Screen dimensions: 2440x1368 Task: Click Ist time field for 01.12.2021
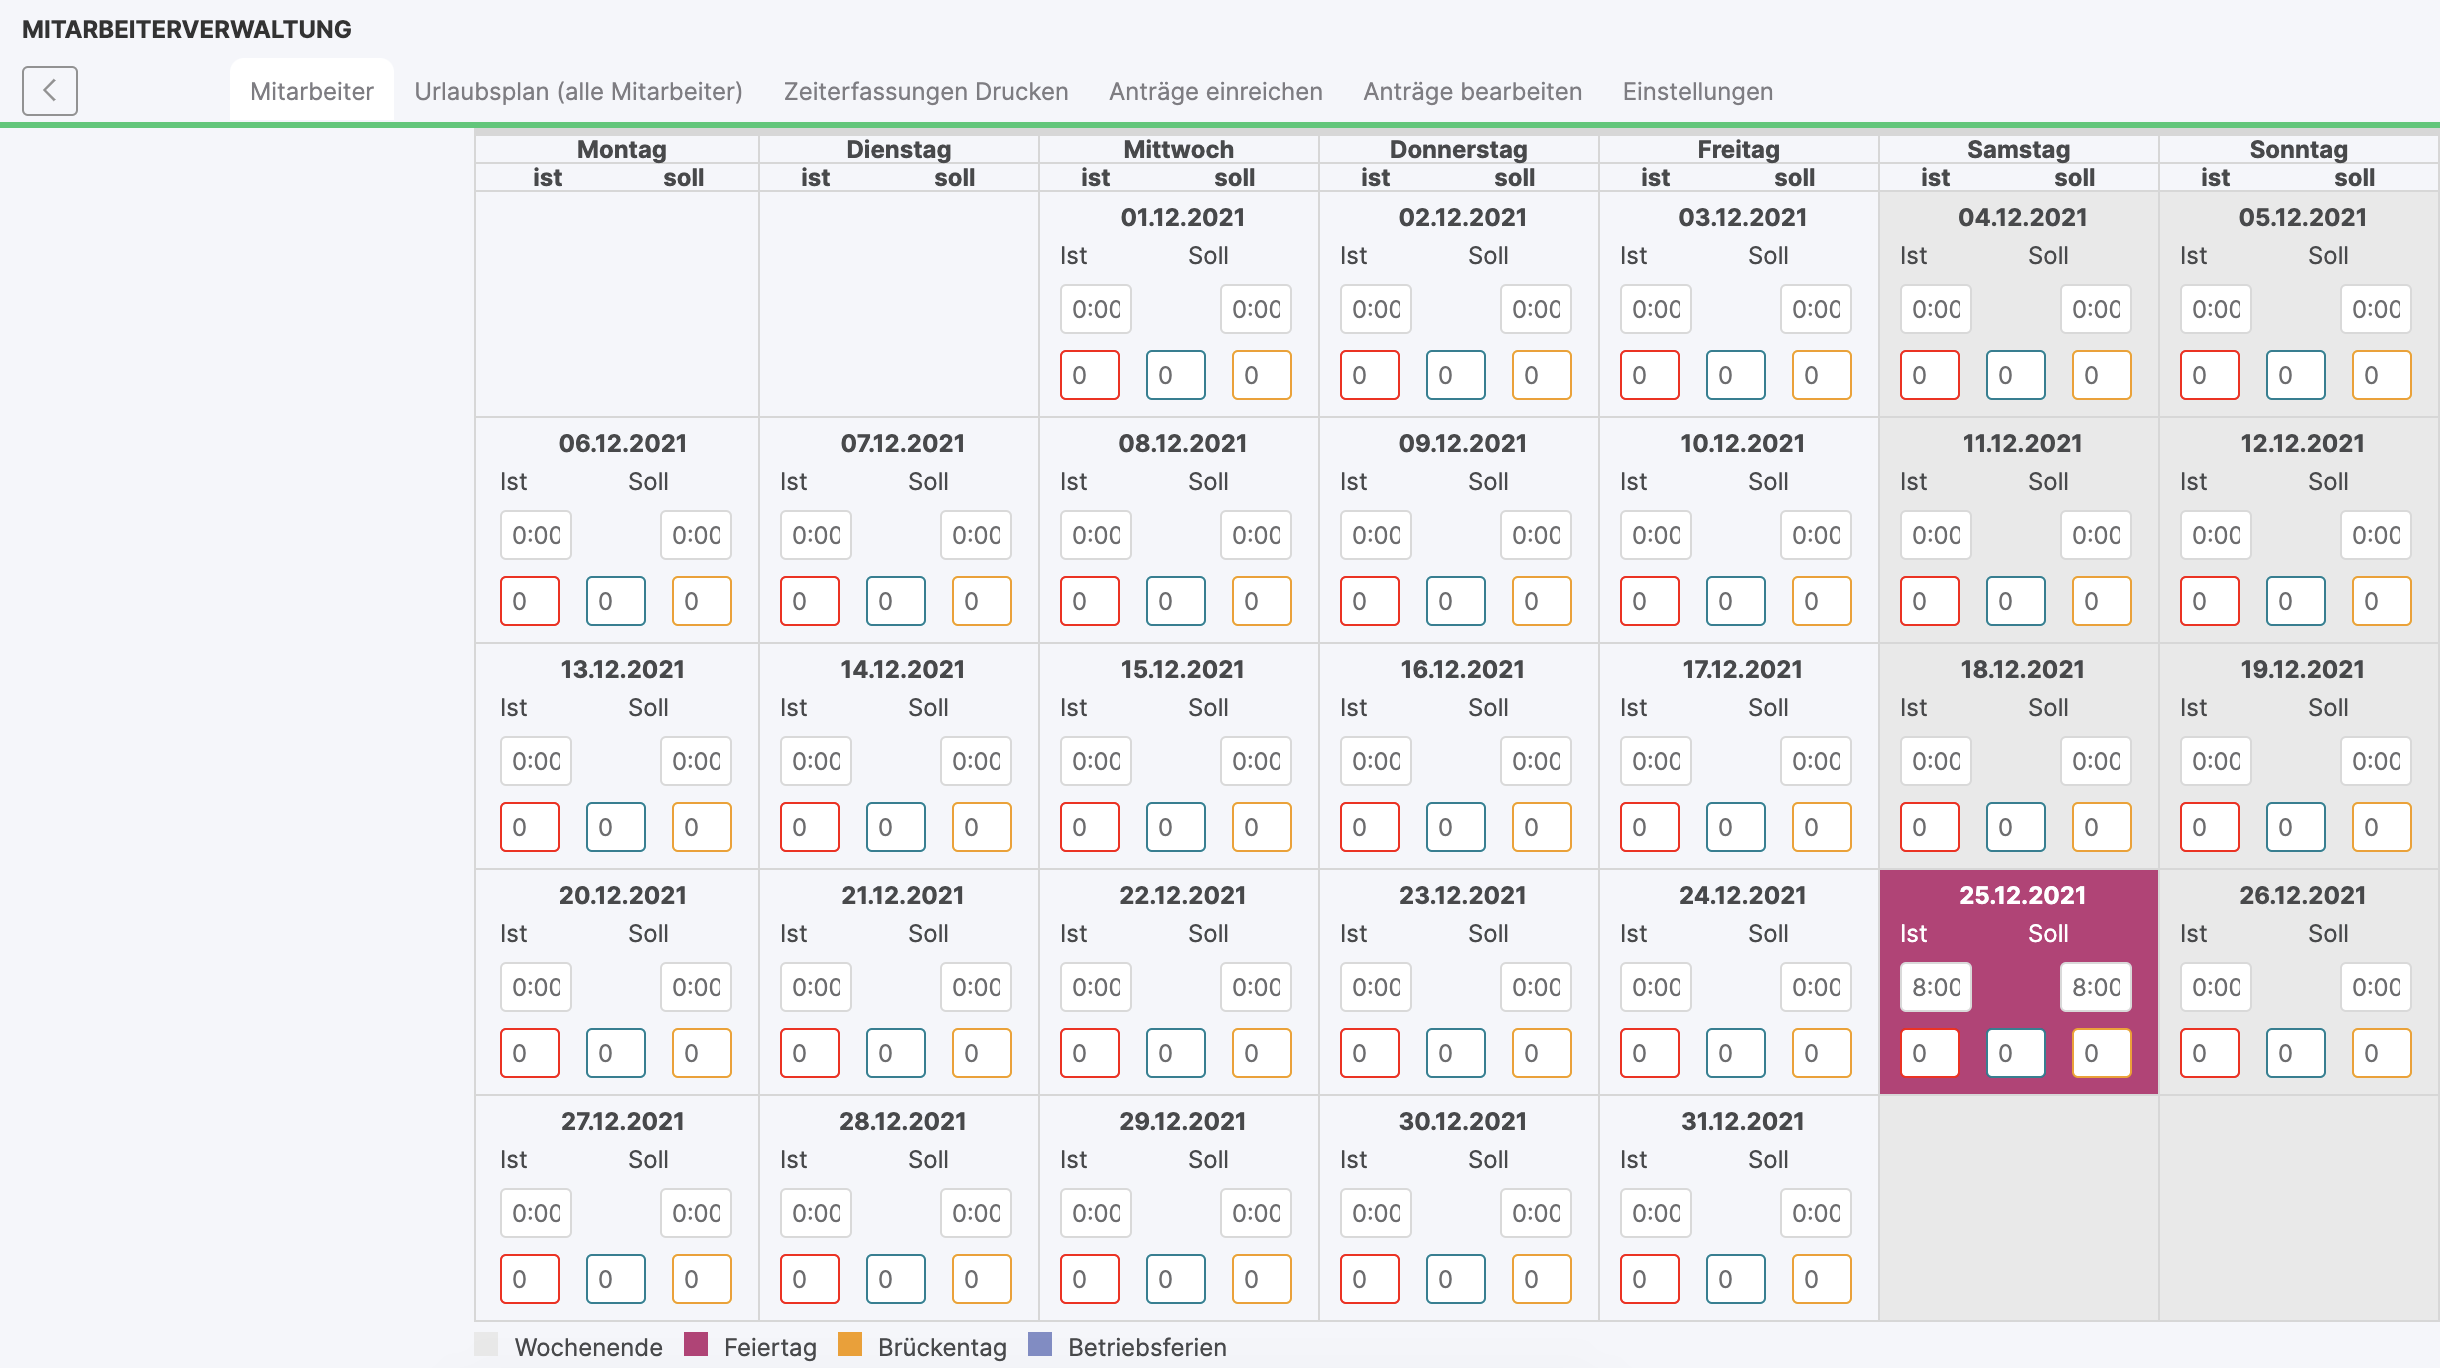tap(1095, 309)
